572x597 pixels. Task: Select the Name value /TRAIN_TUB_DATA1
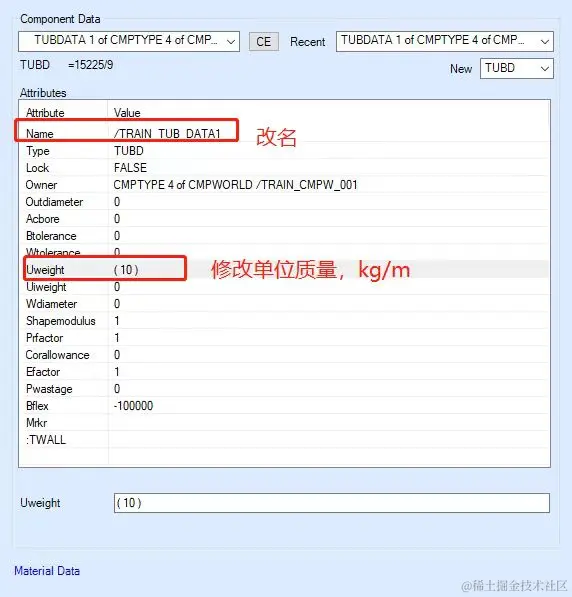point(167,134)
